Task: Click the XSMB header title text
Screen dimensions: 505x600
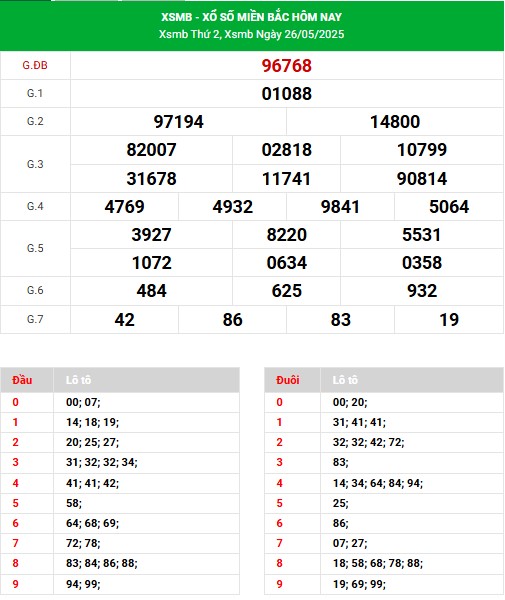Action: [x=251, y=17]
